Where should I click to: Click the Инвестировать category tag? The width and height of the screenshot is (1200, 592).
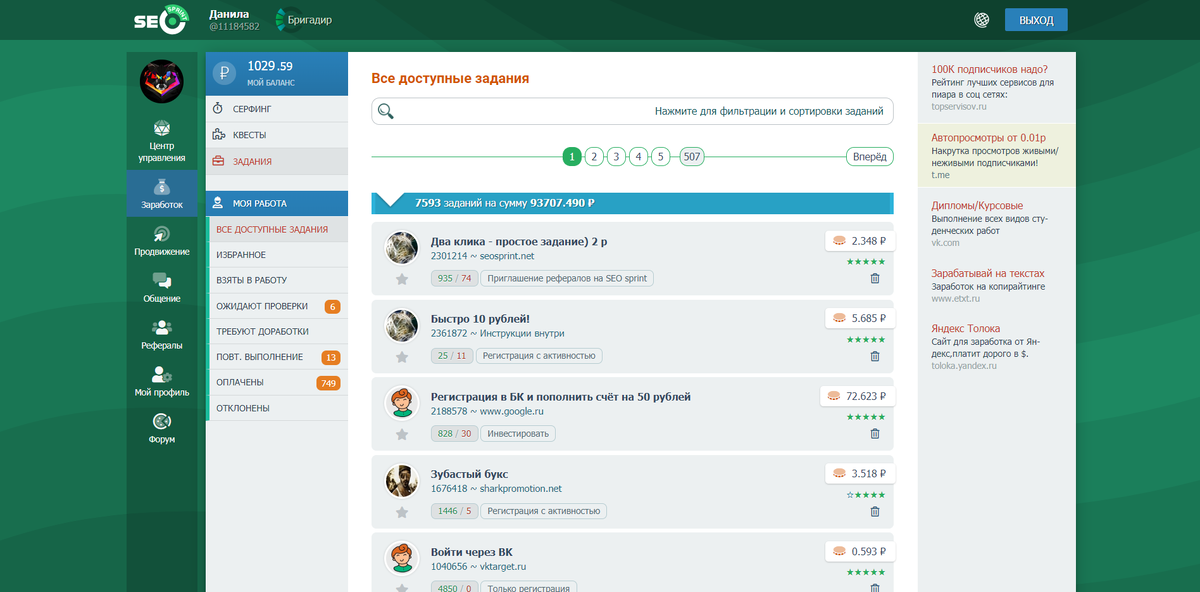519,434
